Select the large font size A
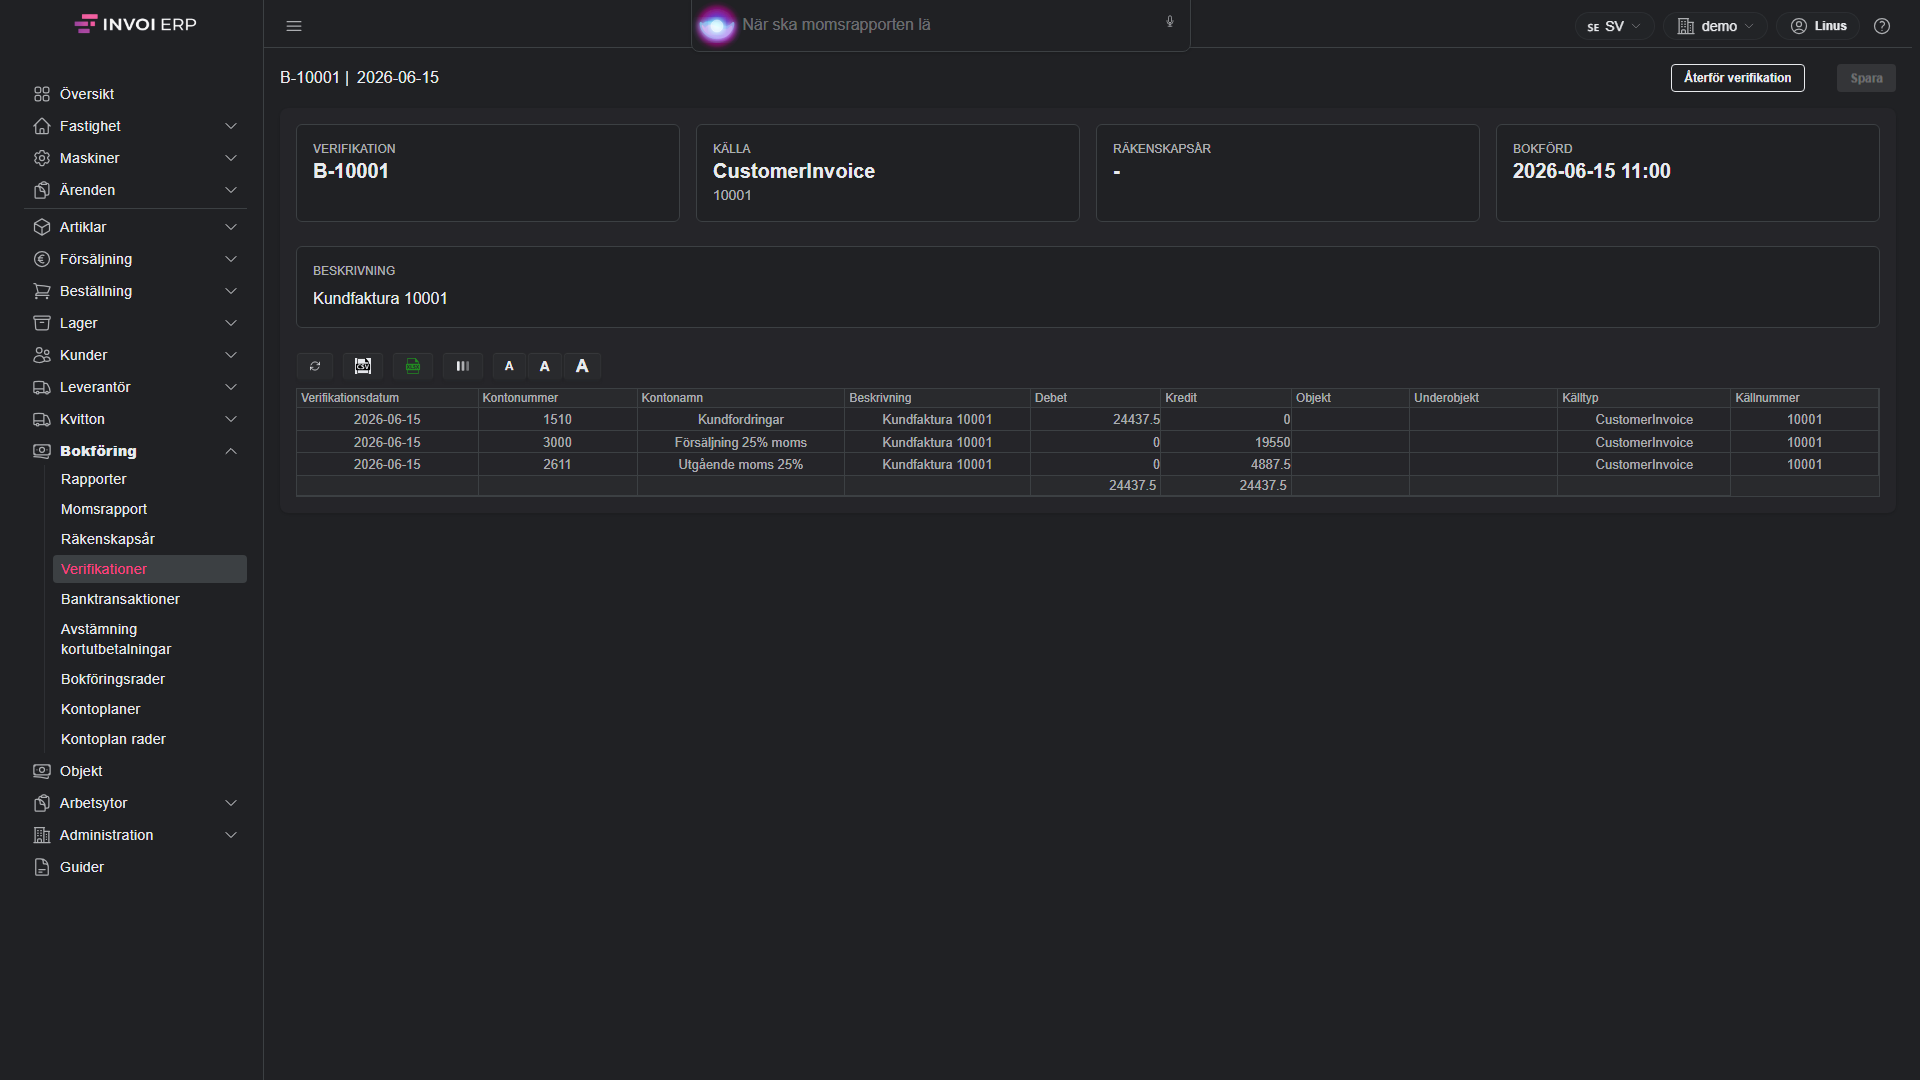 pyautogui.click(x=582, y=366)
